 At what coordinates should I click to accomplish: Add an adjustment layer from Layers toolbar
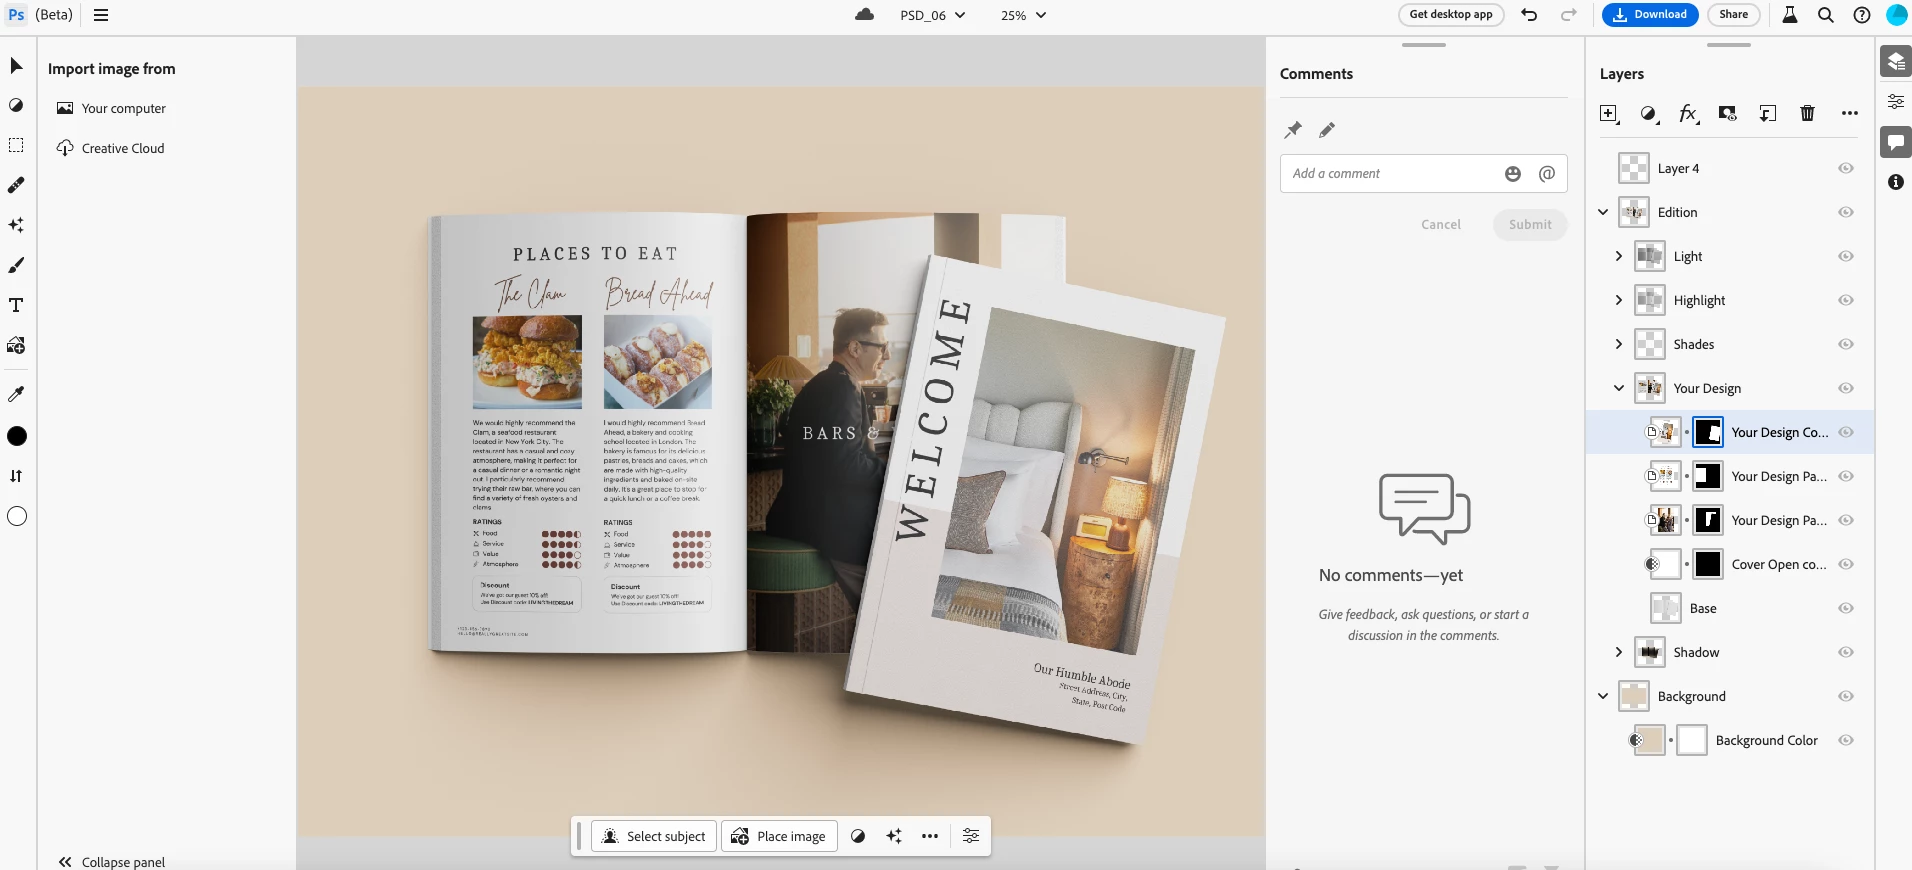(1649, 114)
